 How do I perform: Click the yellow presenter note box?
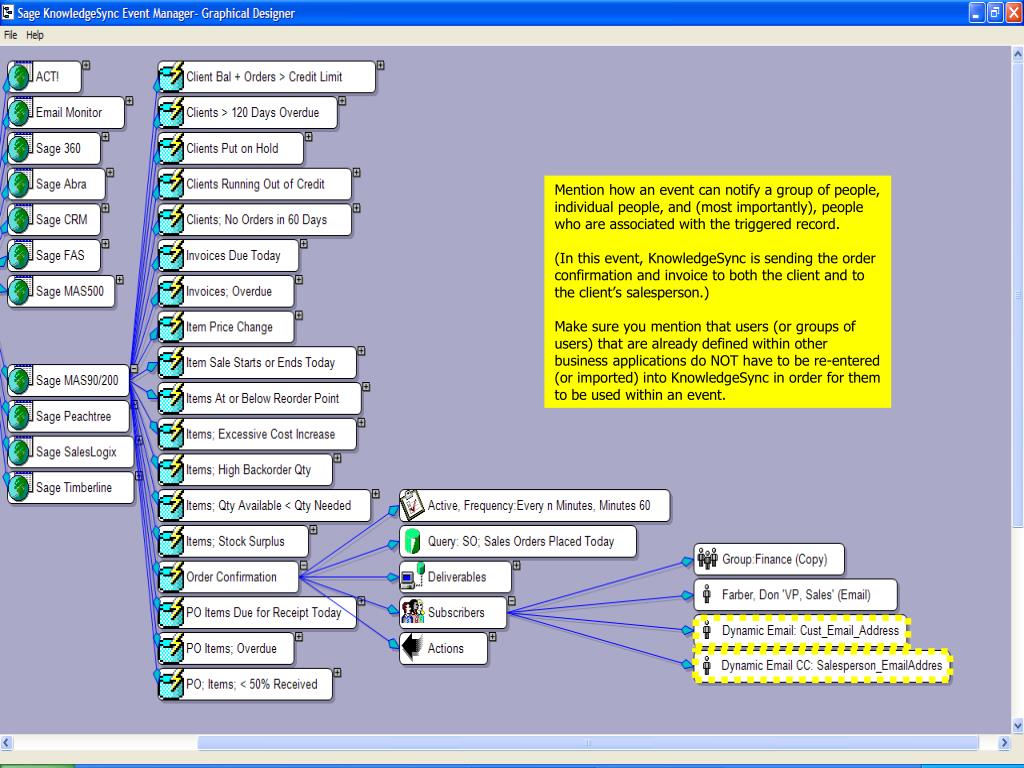click(717, 292)
